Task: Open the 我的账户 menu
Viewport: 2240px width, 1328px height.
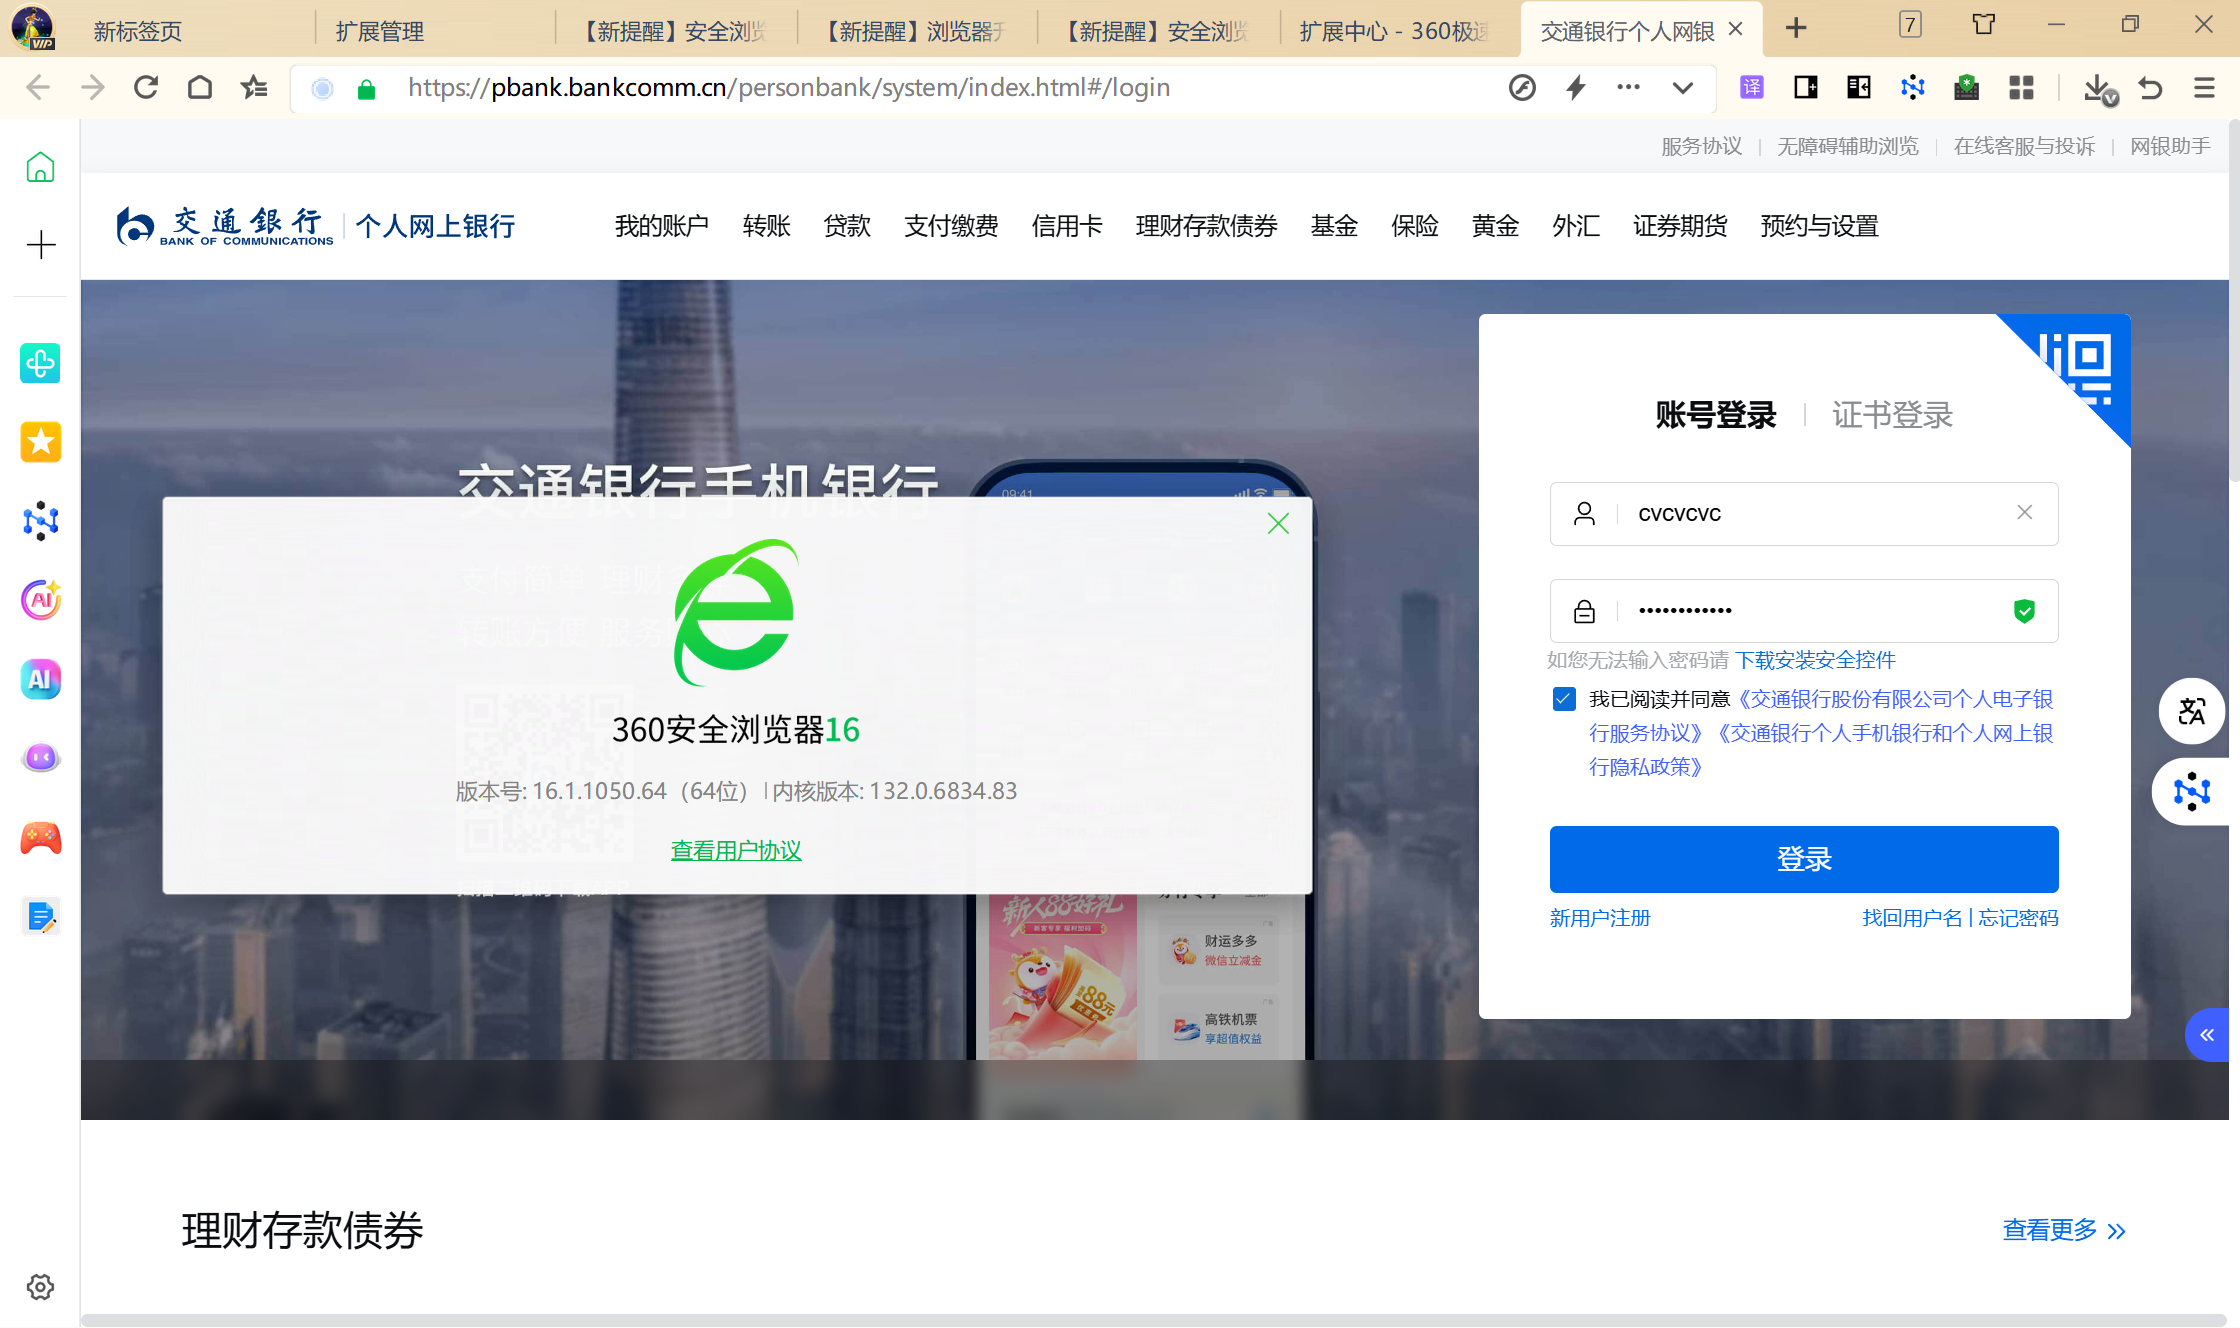Action: pos(662,226)
